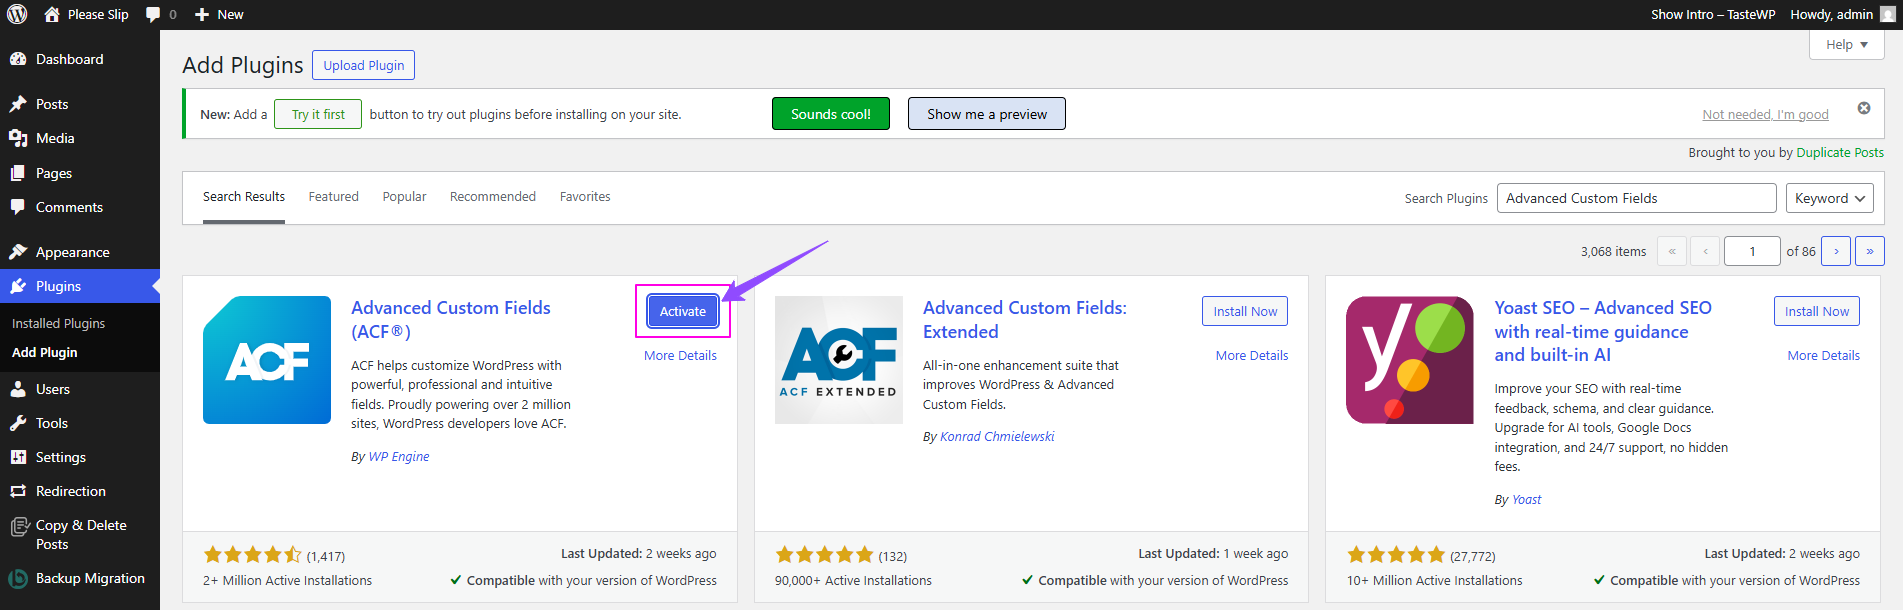The height and width of the screenshot is (610, 1903).
Task: Click the plus icon beside New
Action: click(202, 14)
